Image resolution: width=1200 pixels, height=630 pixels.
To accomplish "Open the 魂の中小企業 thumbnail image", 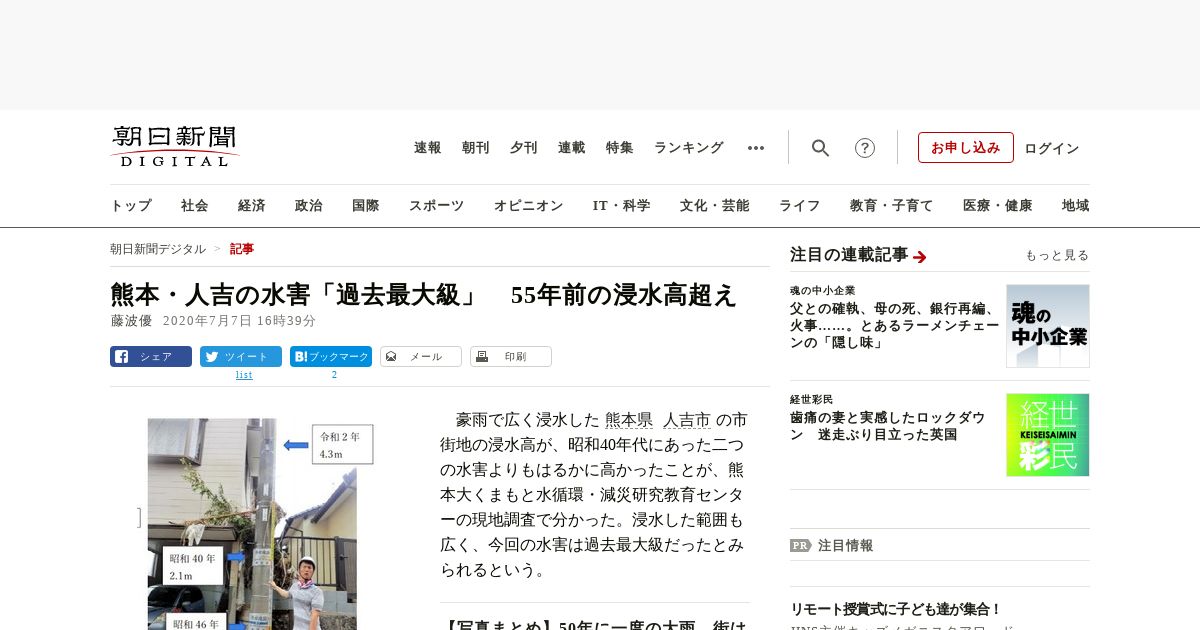I will pyautogui.click(x=1048, y=326).
